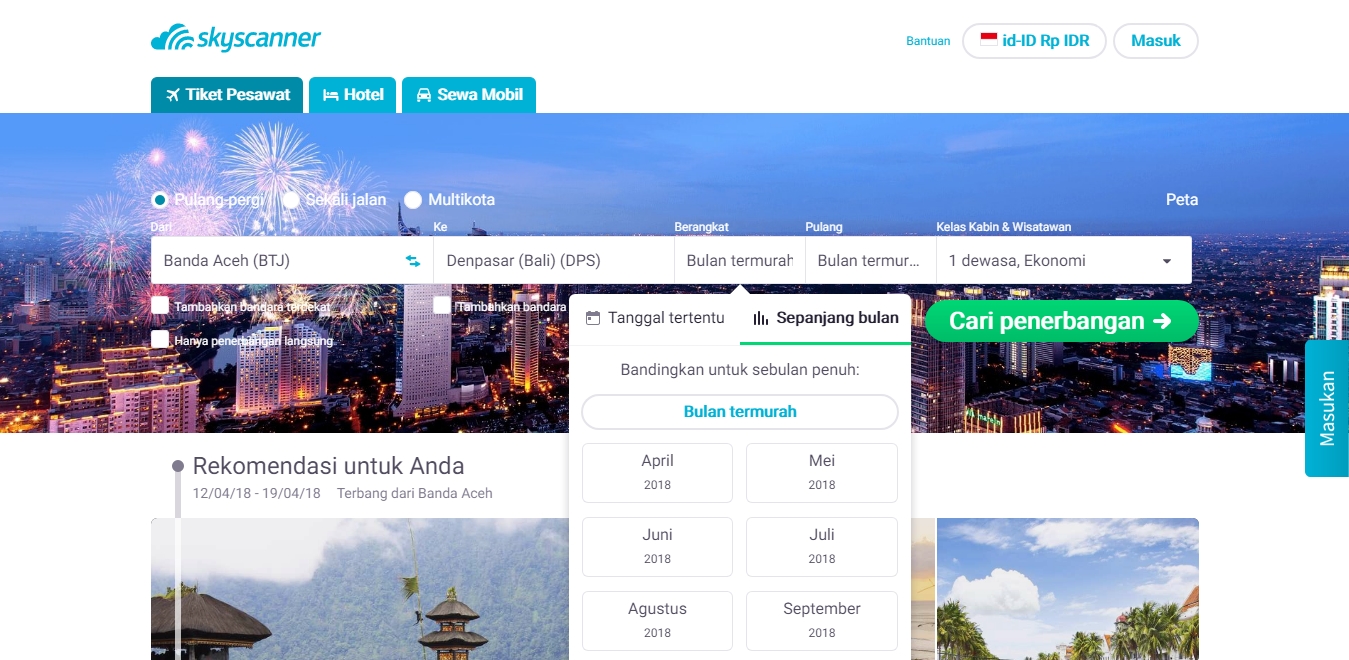Image resolution: width=1349 pixels, height=660 pixels.
Task: Swap origin and destination arrows icon
Action: coord(413,261)
